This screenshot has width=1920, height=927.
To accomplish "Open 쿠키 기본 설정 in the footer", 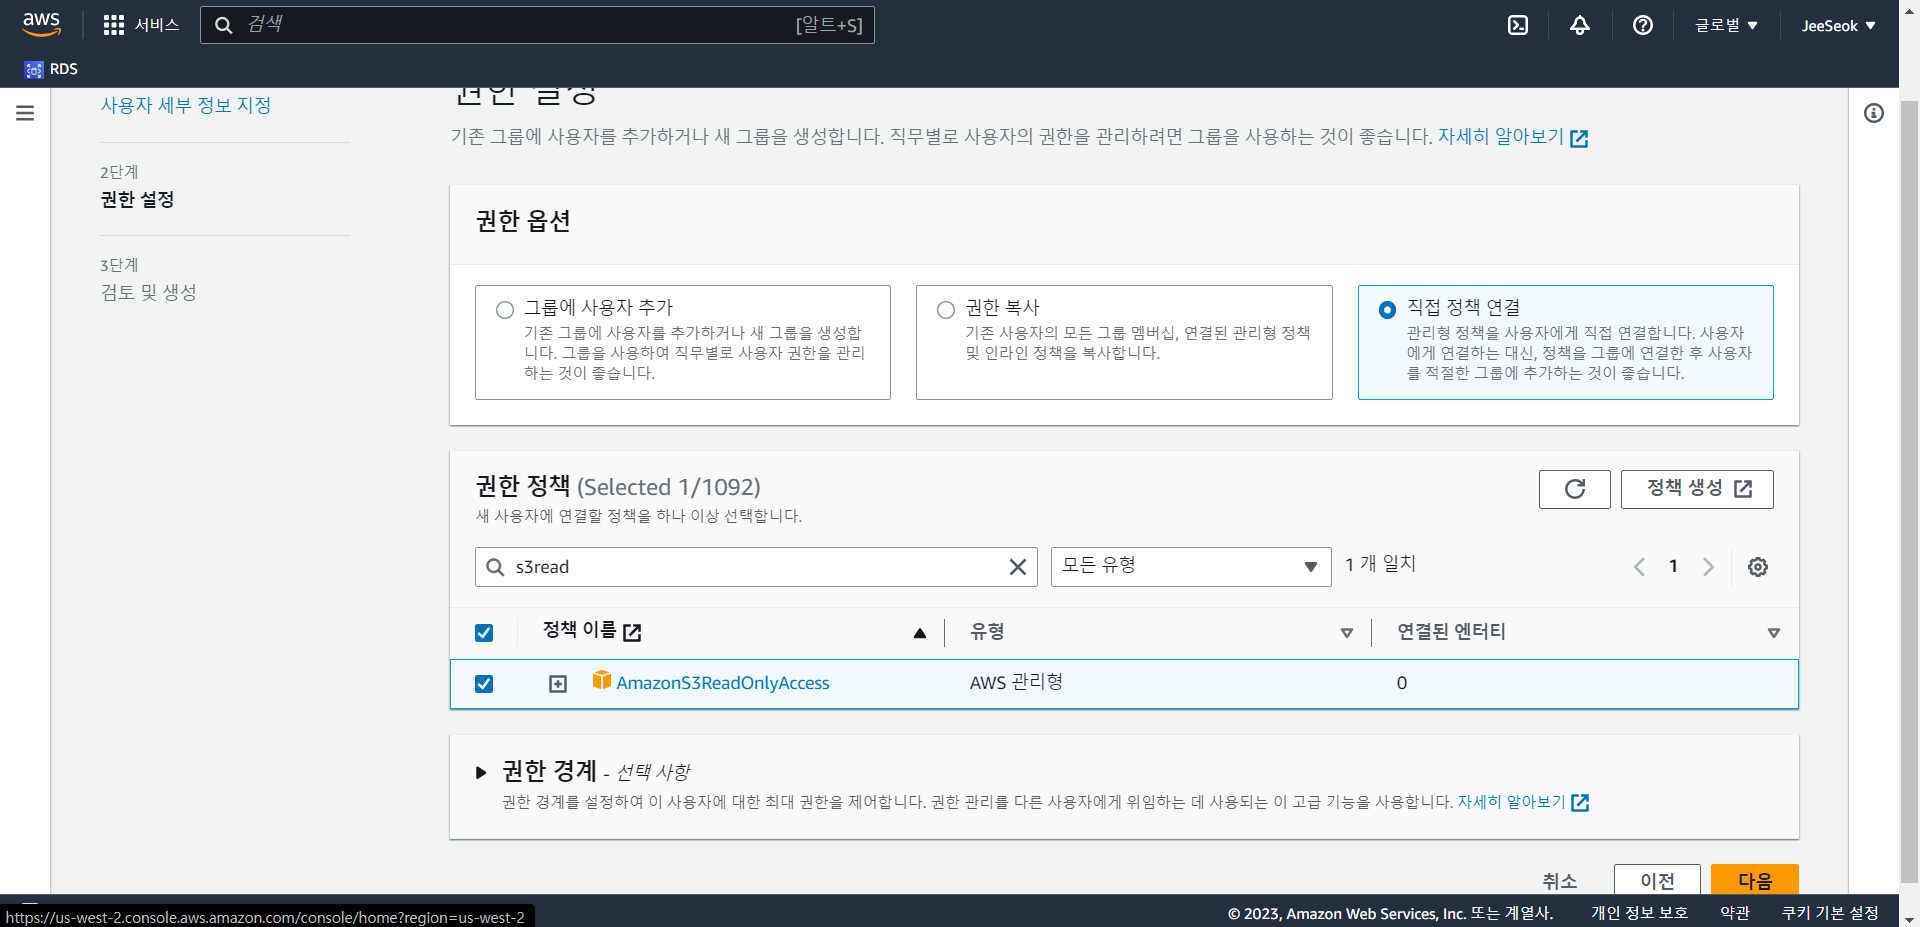I will point(1830,913).
